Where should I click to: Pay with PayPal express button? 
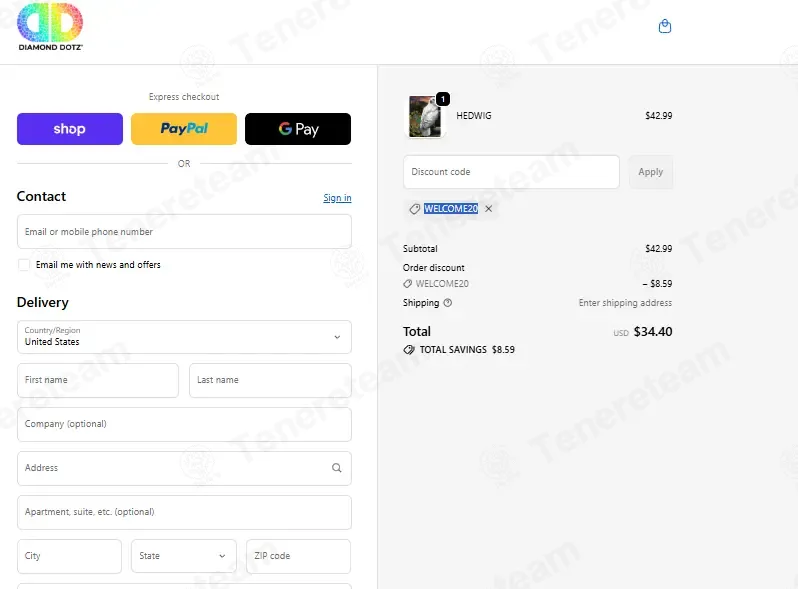(x=184, y=129)
